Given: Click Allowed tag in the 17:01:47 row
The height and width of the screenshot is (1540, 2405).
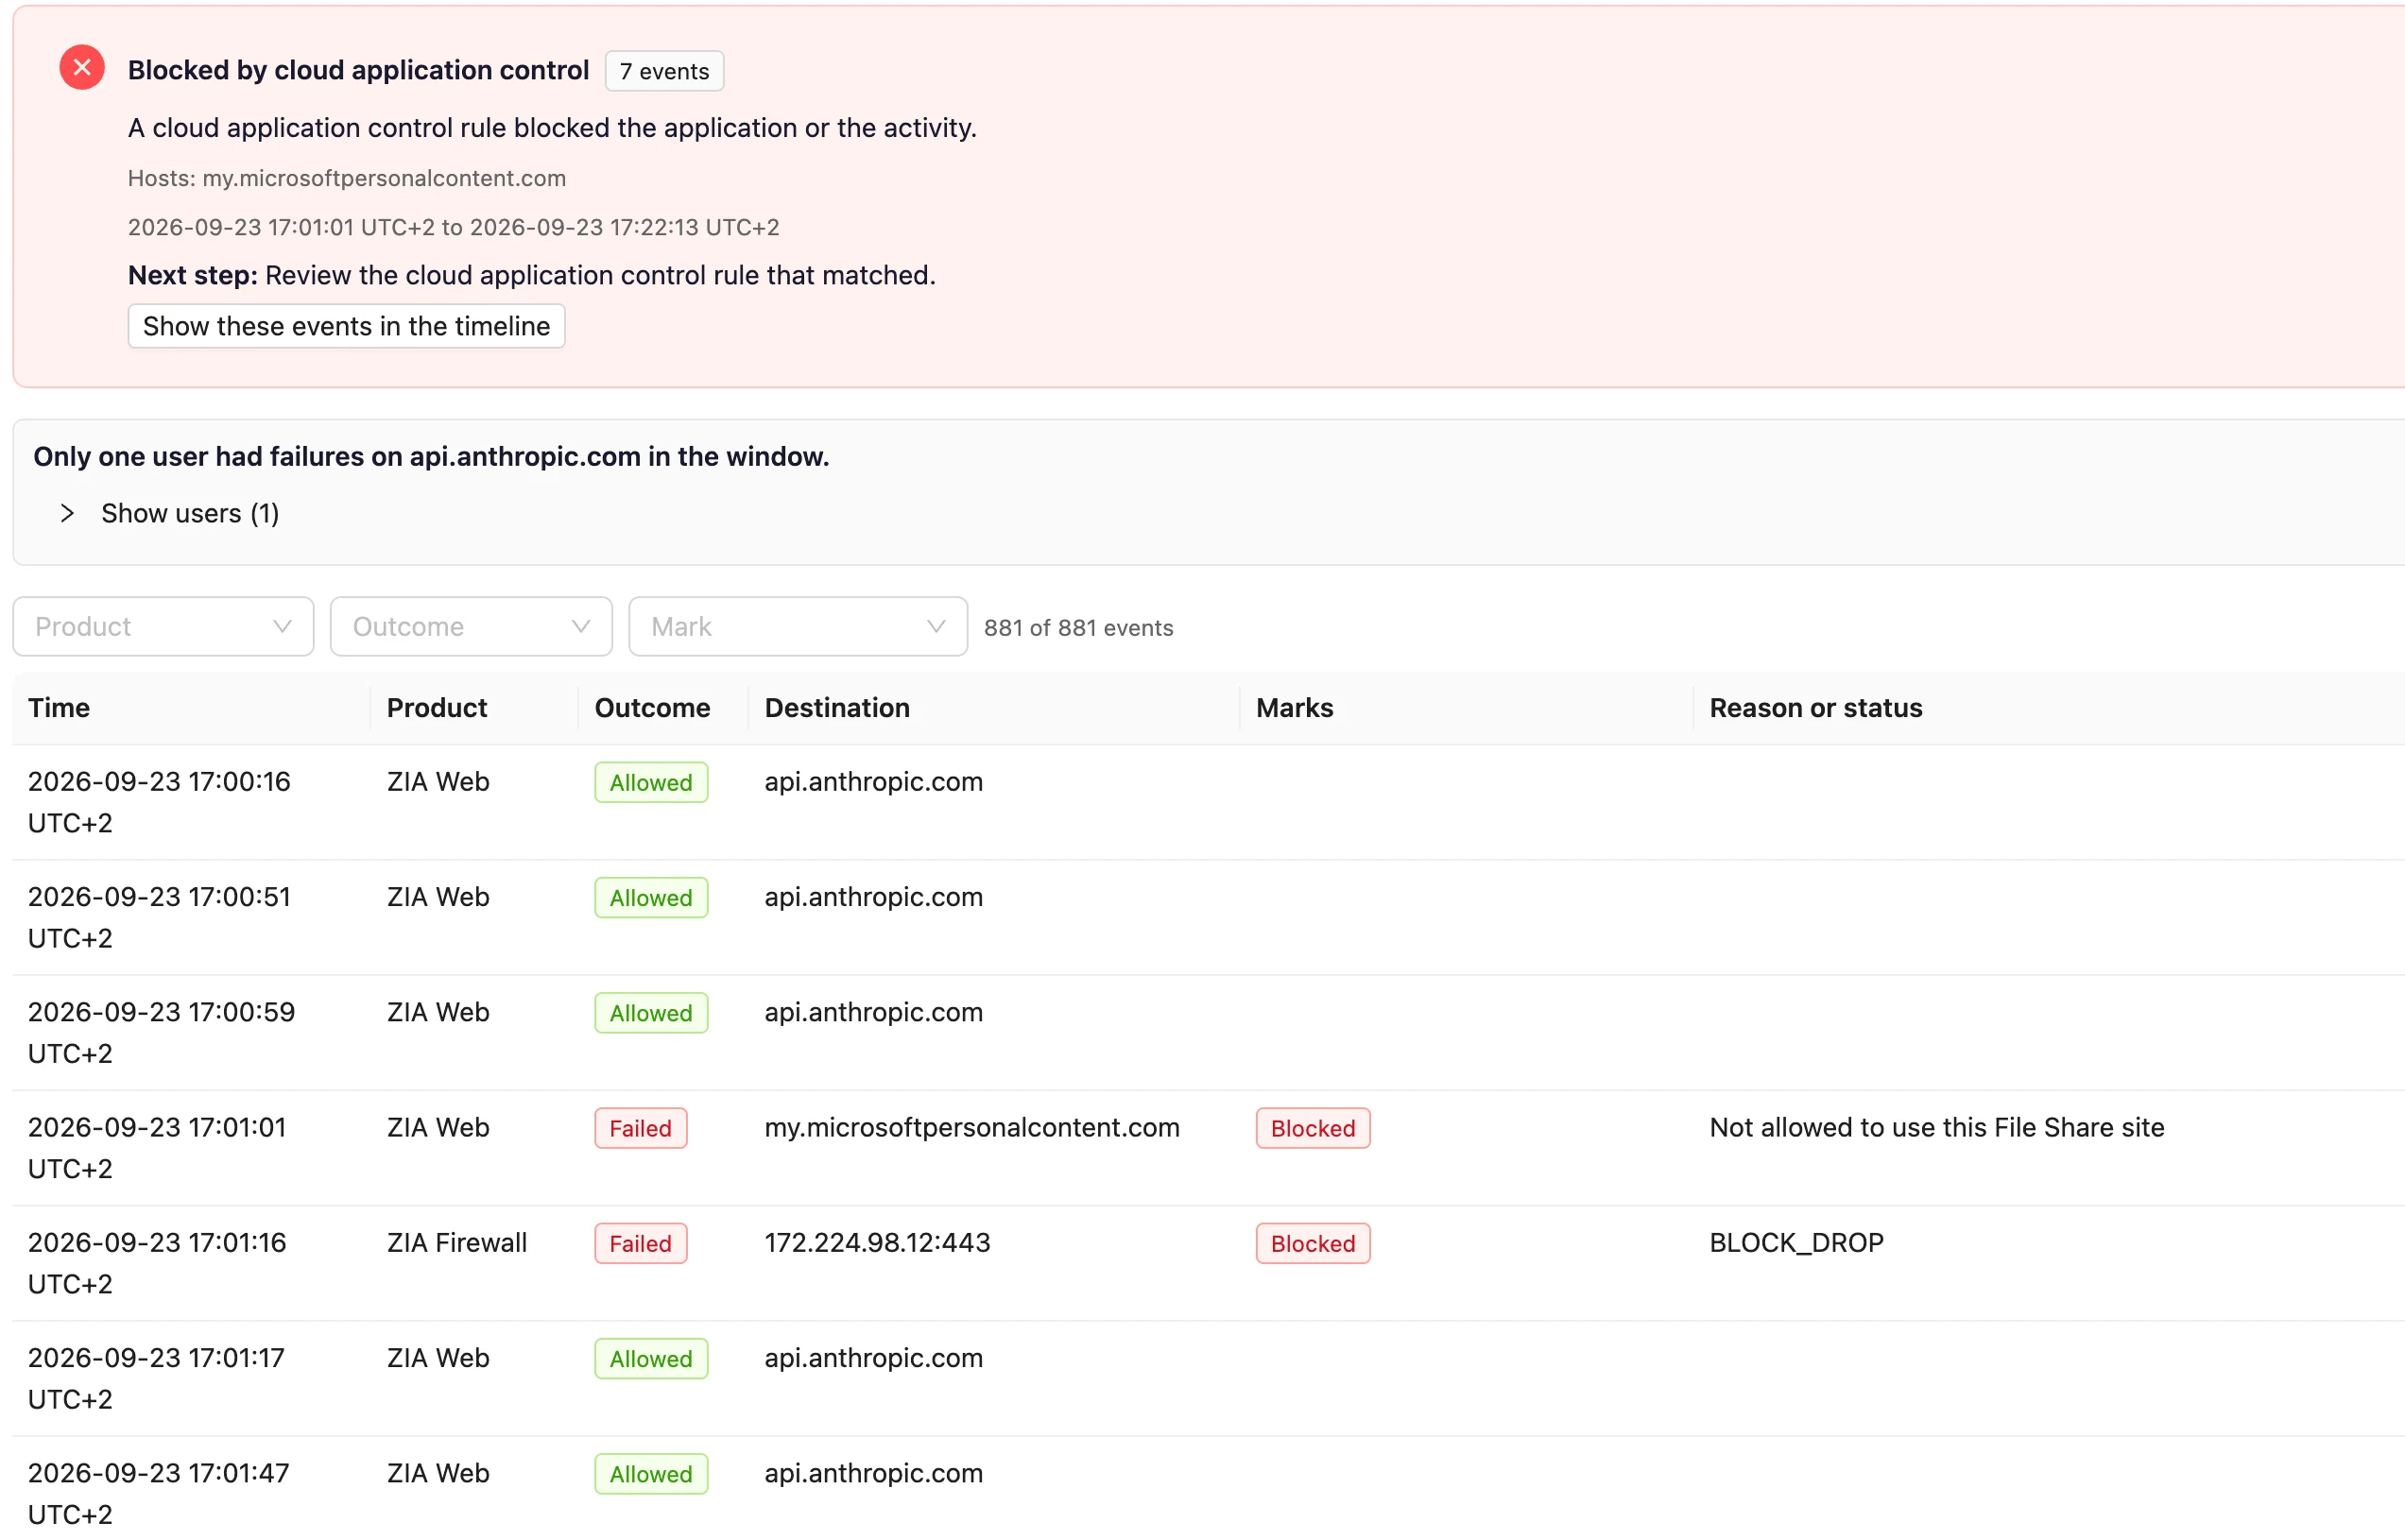Looking at the screenshot, I should pyautogui.click(x=651, y=1473).
